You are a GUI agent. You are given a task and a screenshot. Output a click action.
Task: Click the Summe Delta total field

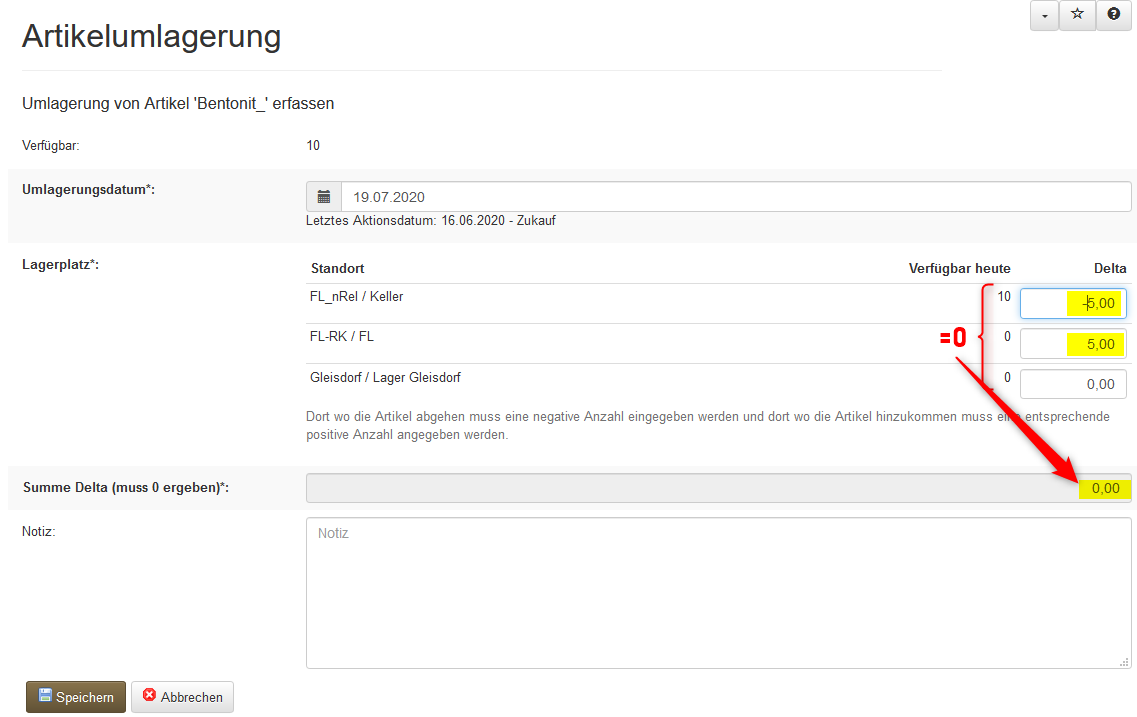(718, 488)
